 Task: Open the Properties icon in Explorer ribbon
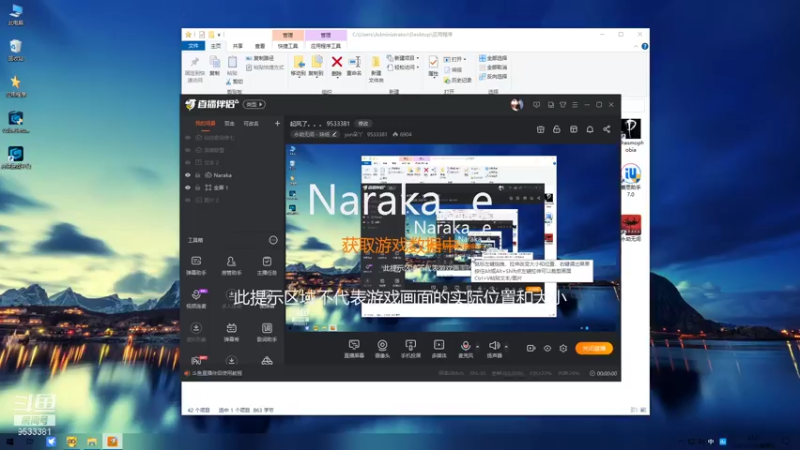coord(433,66)
